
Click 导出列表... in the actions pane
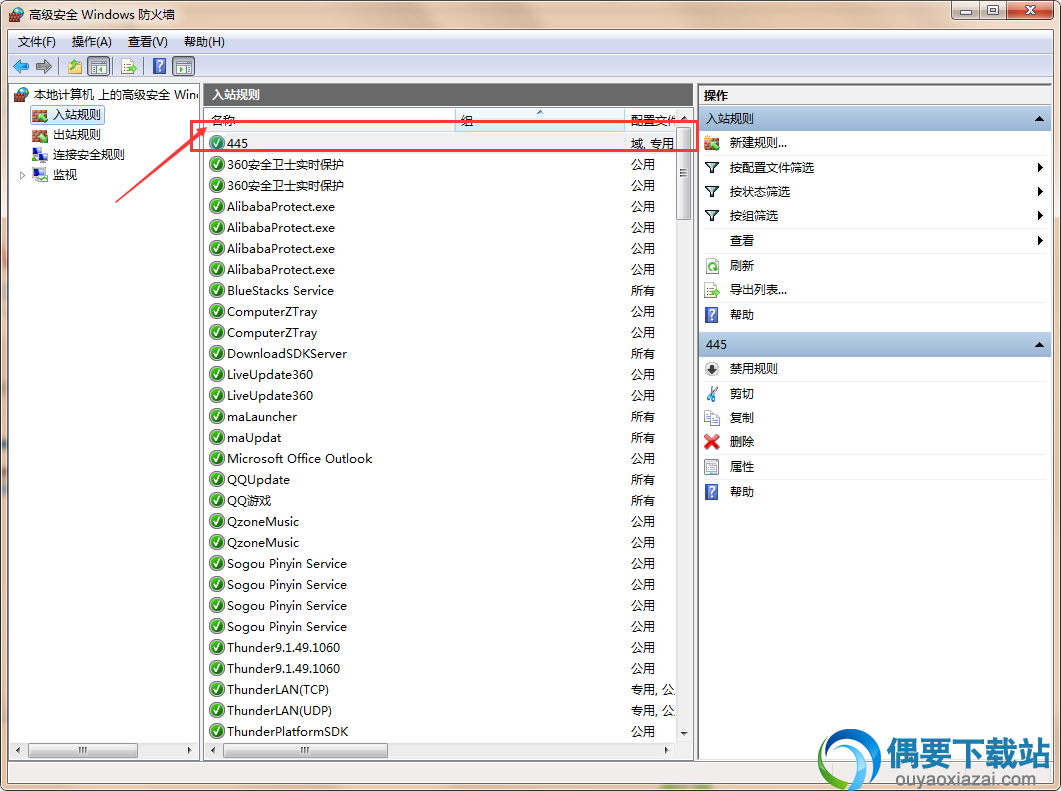(x=758, y=290)
